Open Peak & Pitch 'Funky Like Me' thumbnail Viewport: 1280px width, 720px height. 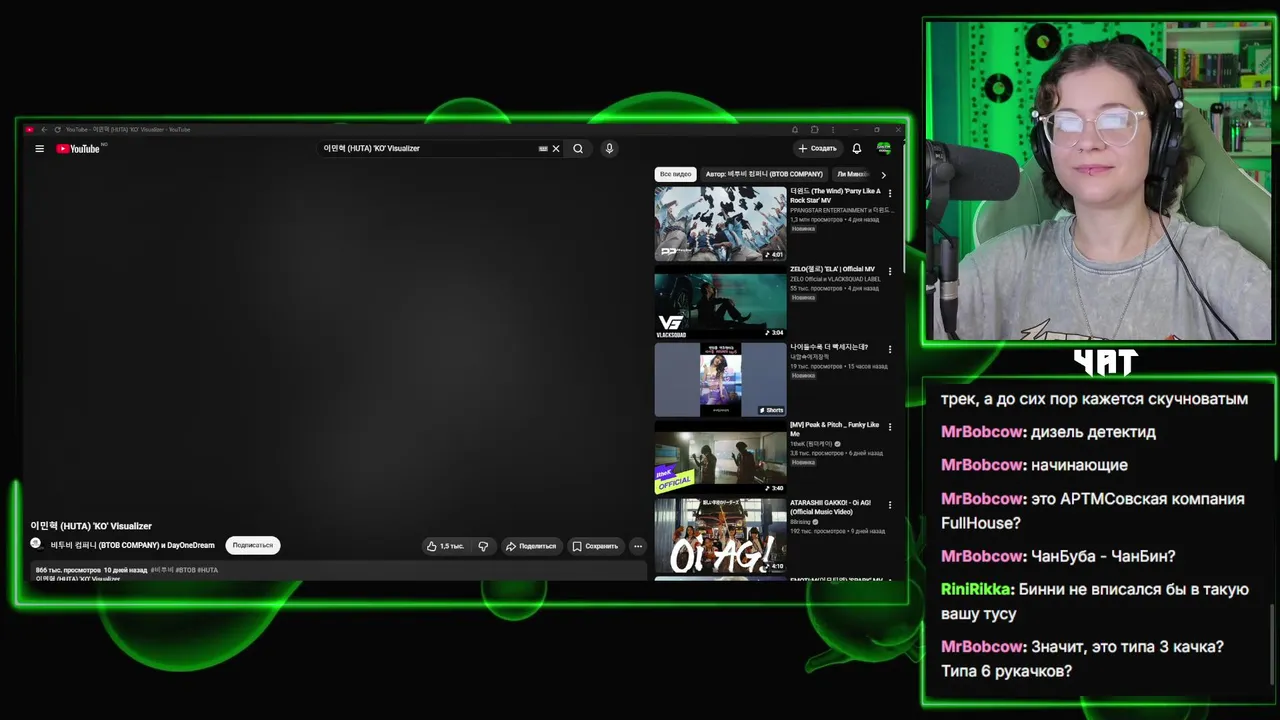(721, 458)
